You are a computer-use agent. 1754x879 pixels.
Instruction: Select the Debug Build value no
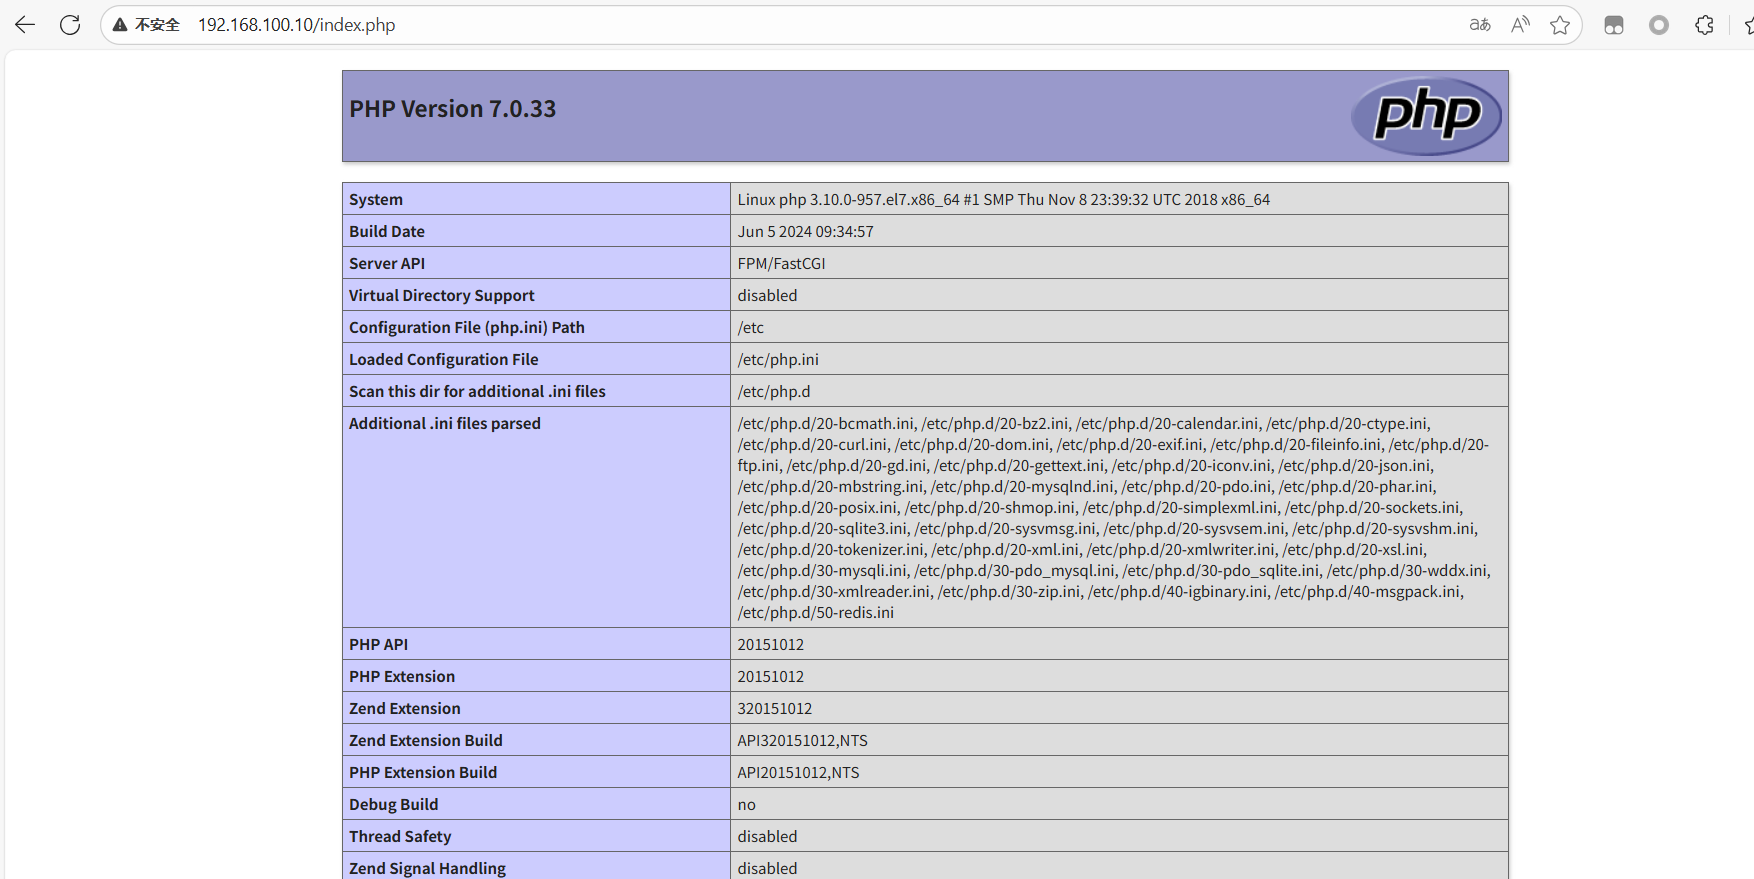coord(747,804)
